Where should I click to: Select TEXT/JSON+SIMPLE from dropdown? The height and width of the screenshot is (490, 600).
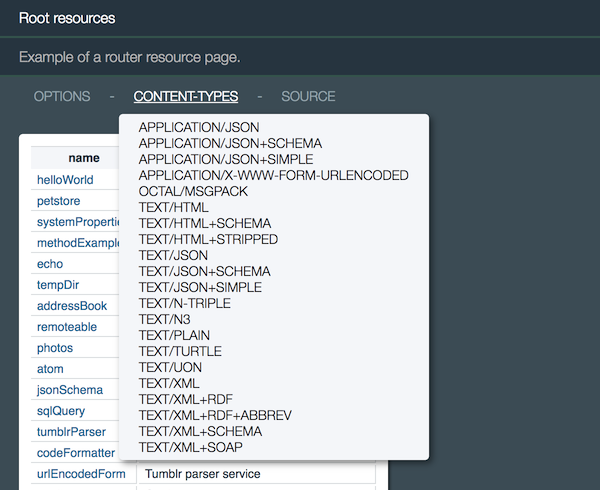coord(200,288)
